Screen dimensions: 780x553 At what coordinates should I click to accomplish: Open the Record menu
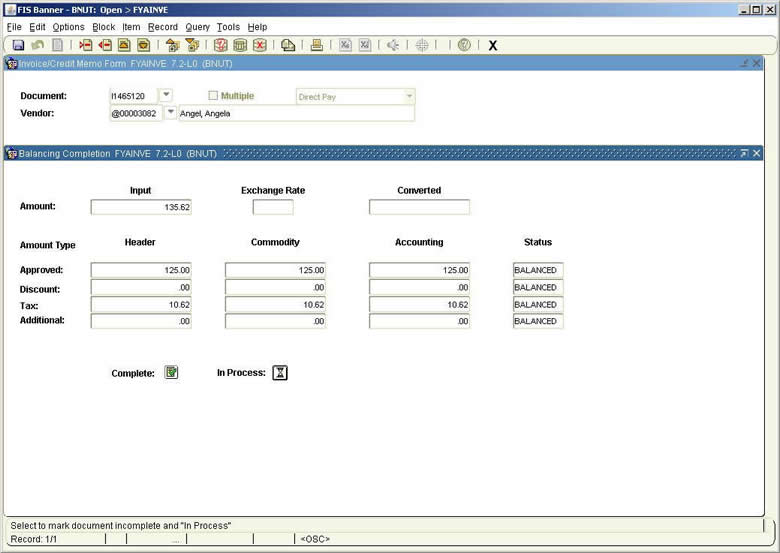pyautogui.click(x=163, y=27)
